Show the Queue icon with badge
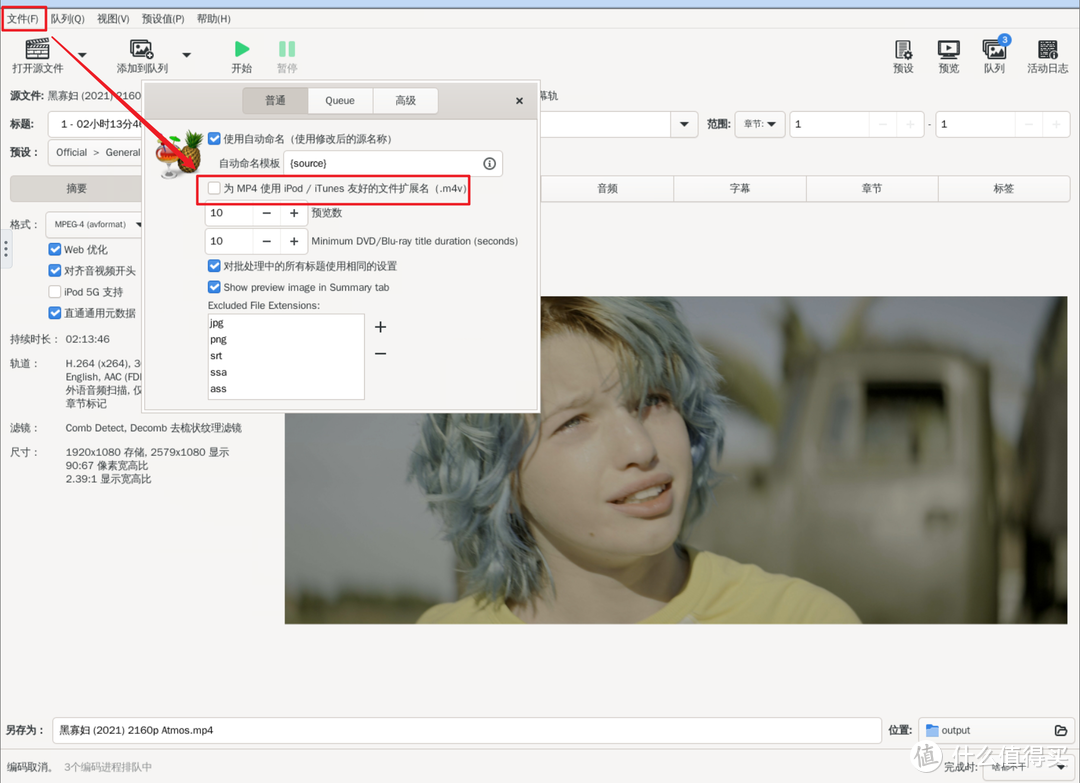This screenshot has width=1080, height=783. 994,49
